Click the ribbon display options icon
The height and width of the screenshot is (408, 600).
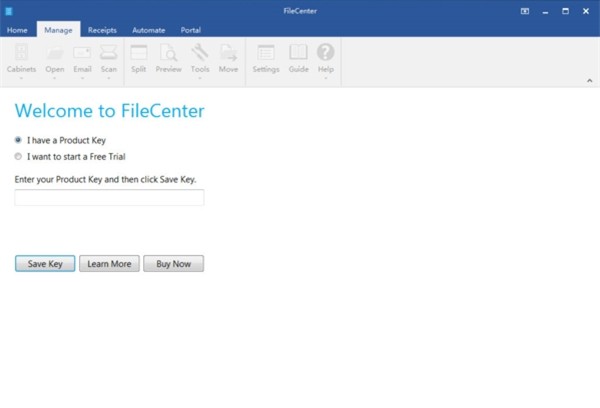[525, 11]
